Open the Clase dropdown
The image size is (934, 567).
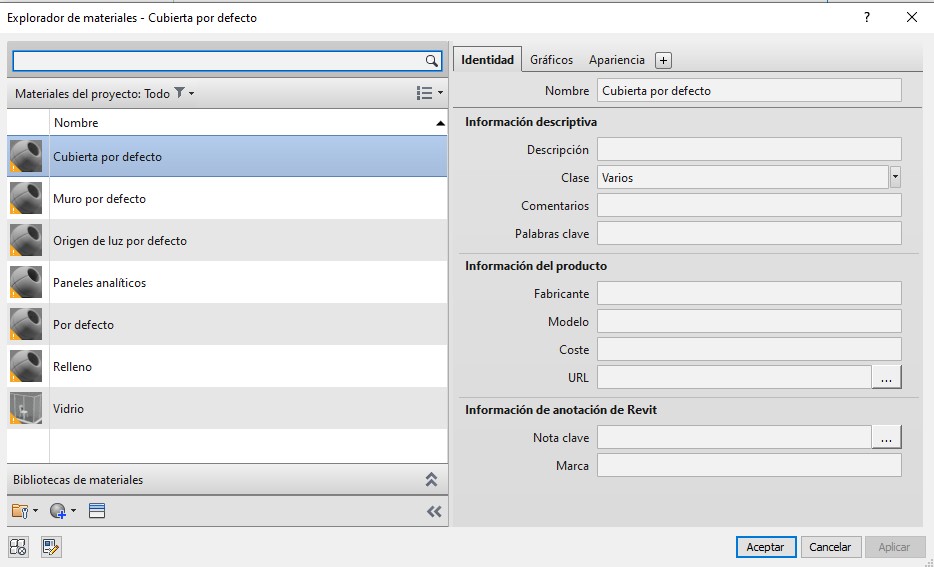pyautogui.click(x=895, y=177)
